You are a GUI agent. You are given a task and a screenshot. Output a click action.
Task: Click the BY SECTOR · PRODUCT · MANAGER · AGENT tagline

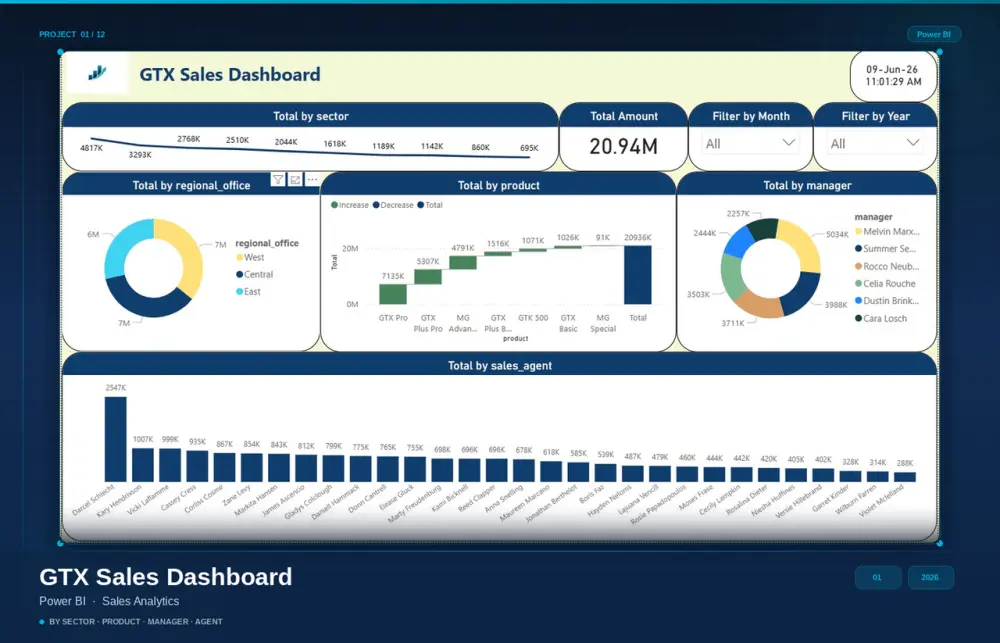tap(136, 621)
